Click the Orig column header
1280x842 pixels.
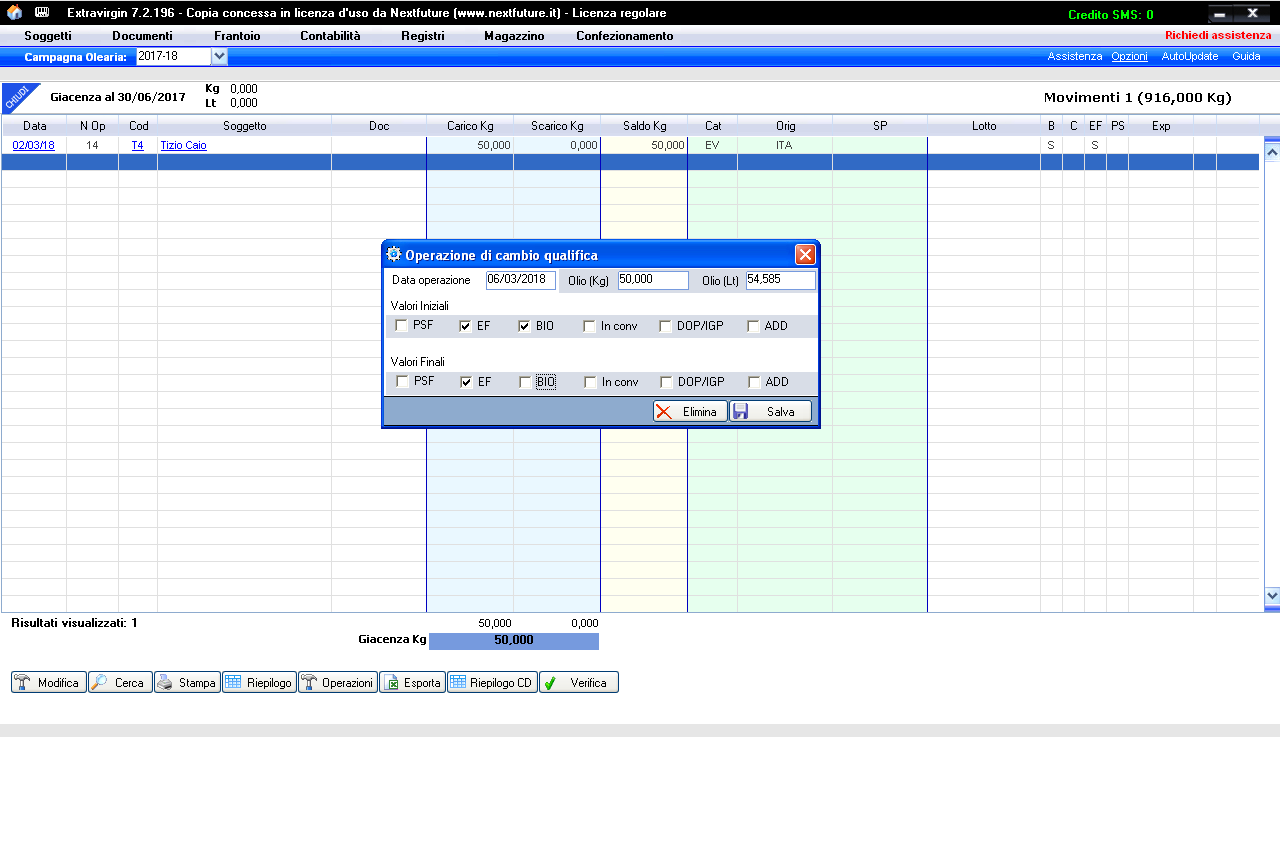(785, 126)
